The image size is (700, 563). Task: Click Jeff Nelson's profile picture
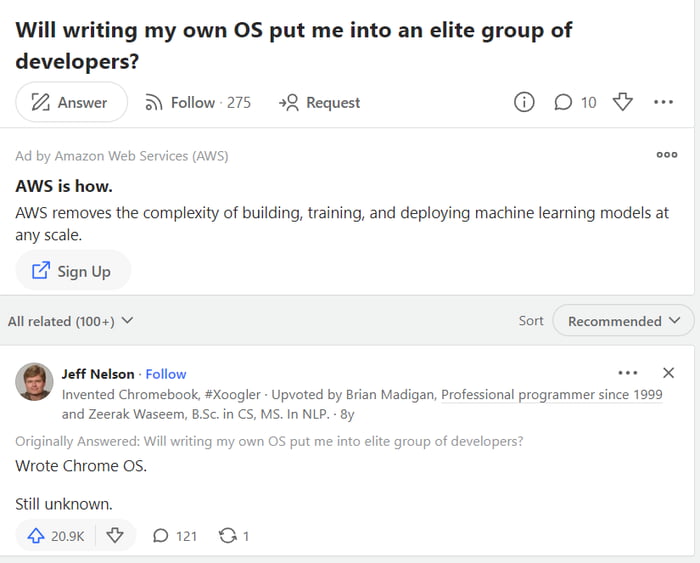(x=35, y=382)
